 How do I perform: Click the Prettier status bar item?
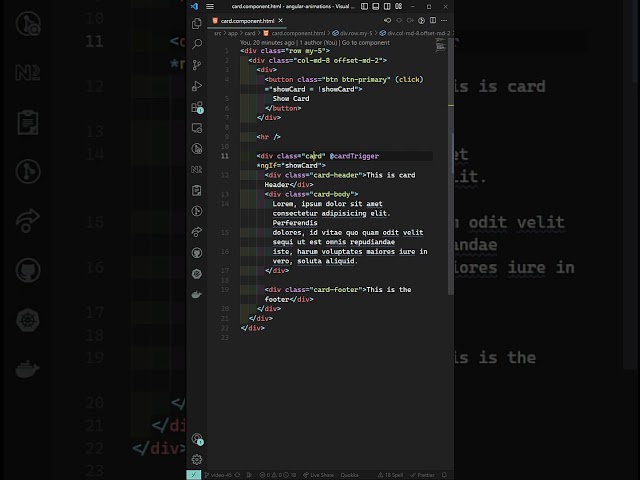tap(422, 475)
